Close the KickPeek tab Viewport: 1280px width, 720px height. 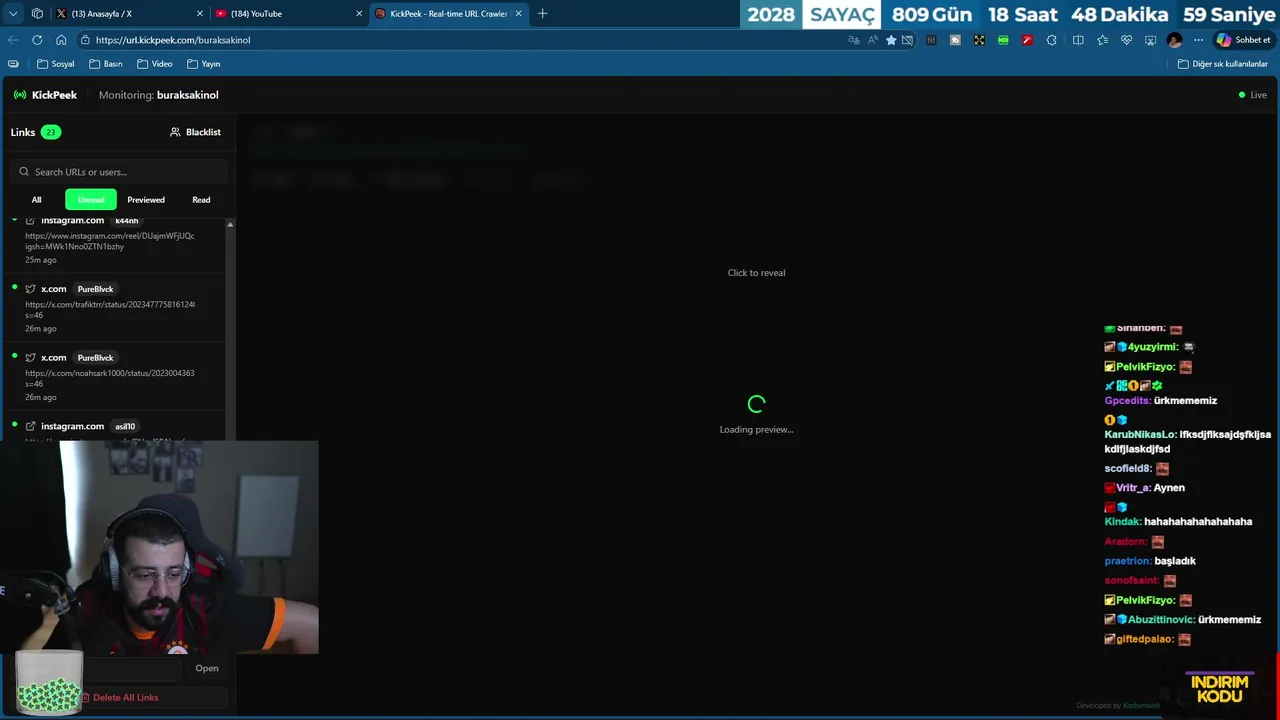518,14
